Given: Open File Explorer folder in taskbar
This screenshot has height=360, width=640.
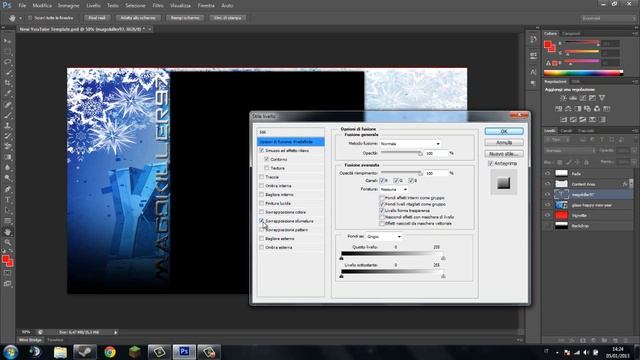Looking at the screenshot, I should (60, 351).
